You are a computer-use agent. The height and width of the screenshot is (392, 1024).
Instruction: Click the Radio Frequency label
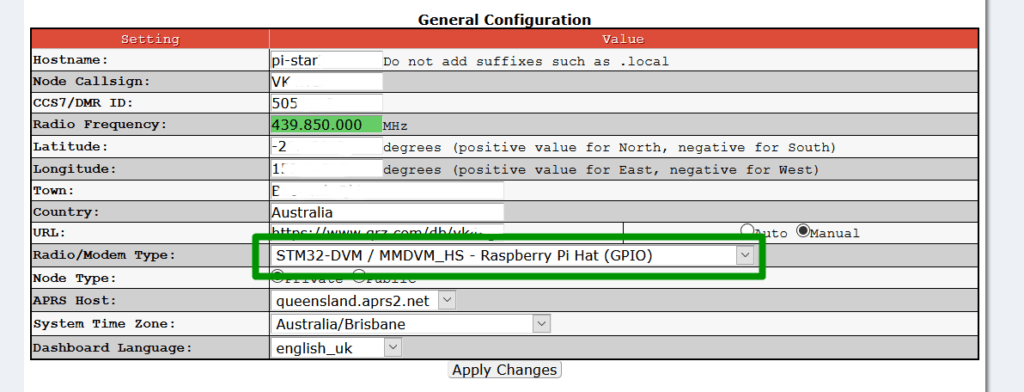[100, 124]
